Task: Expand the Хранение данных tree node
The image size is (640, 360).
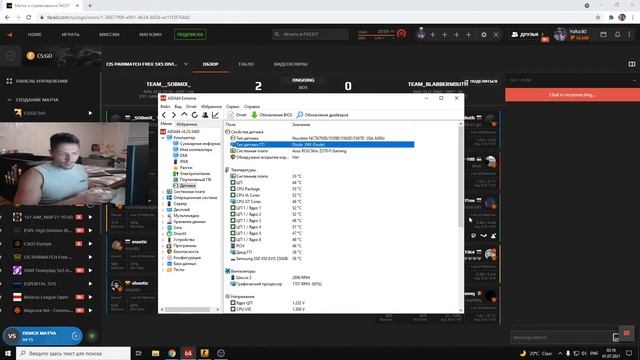Action: pyautogui.click(x=163, y=222)
